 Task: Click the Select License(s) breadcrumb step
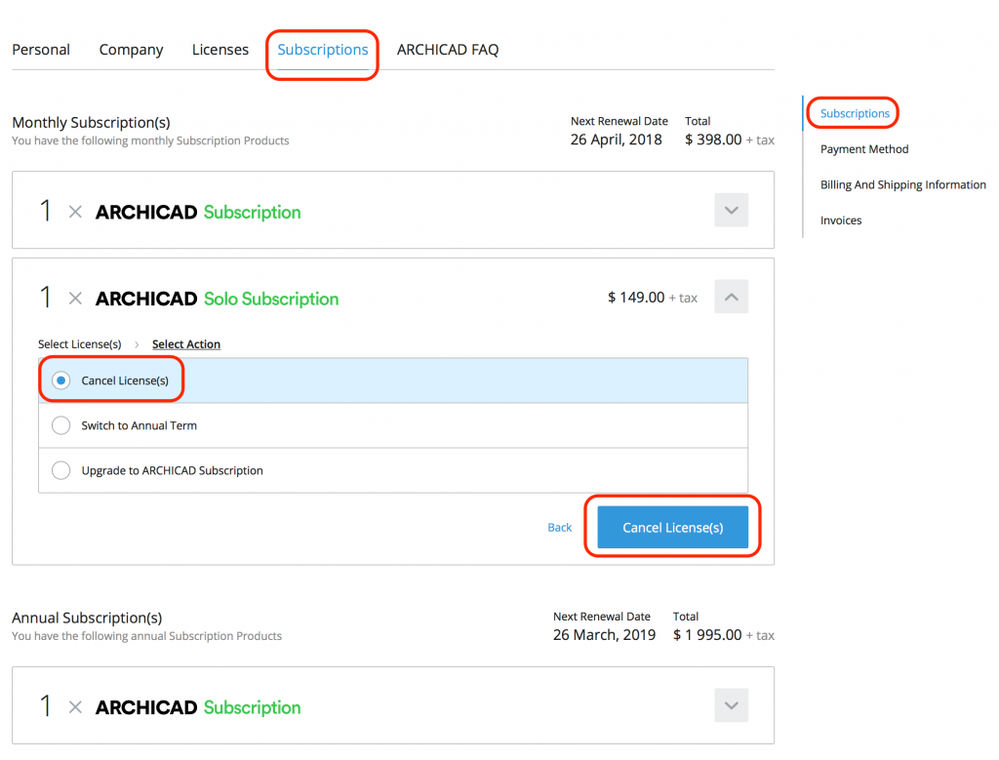click(79, 344)
